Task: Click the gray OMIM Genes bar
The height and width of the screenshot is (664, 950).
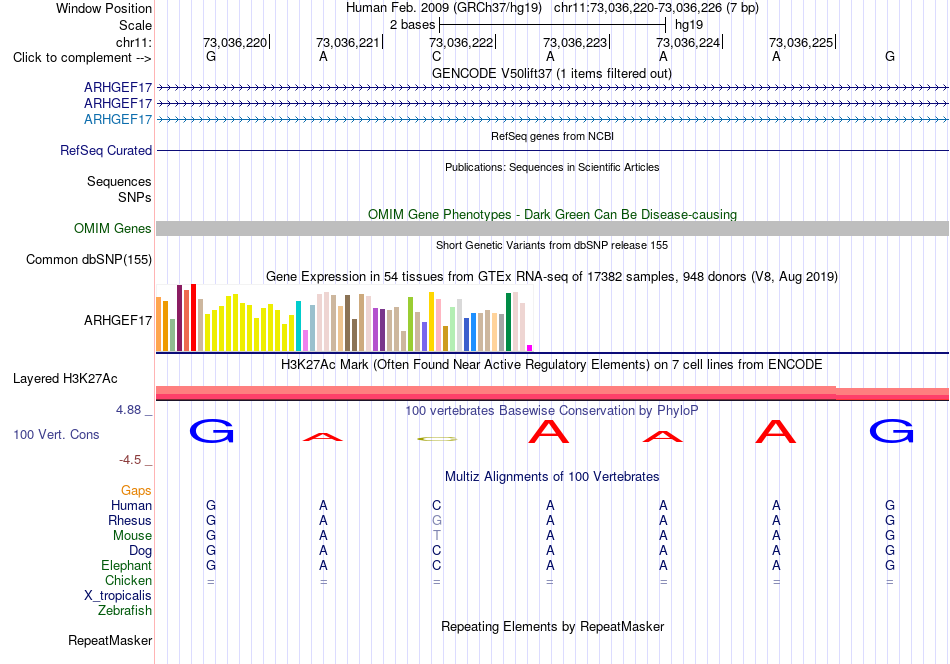Action: tap(552, 228)
